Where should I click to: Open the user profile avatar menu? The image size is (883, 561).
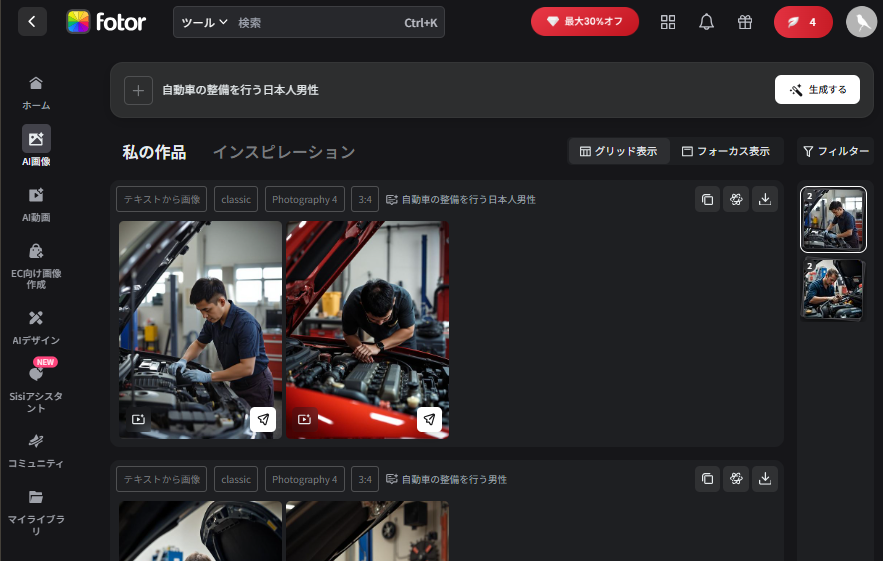861,22
